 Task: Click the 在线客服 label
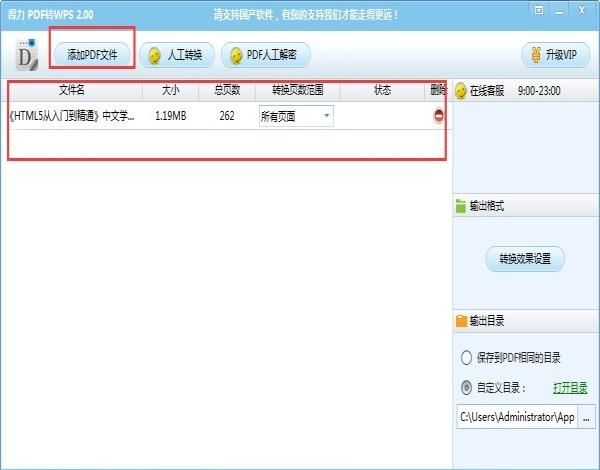[x=487, y=91]
